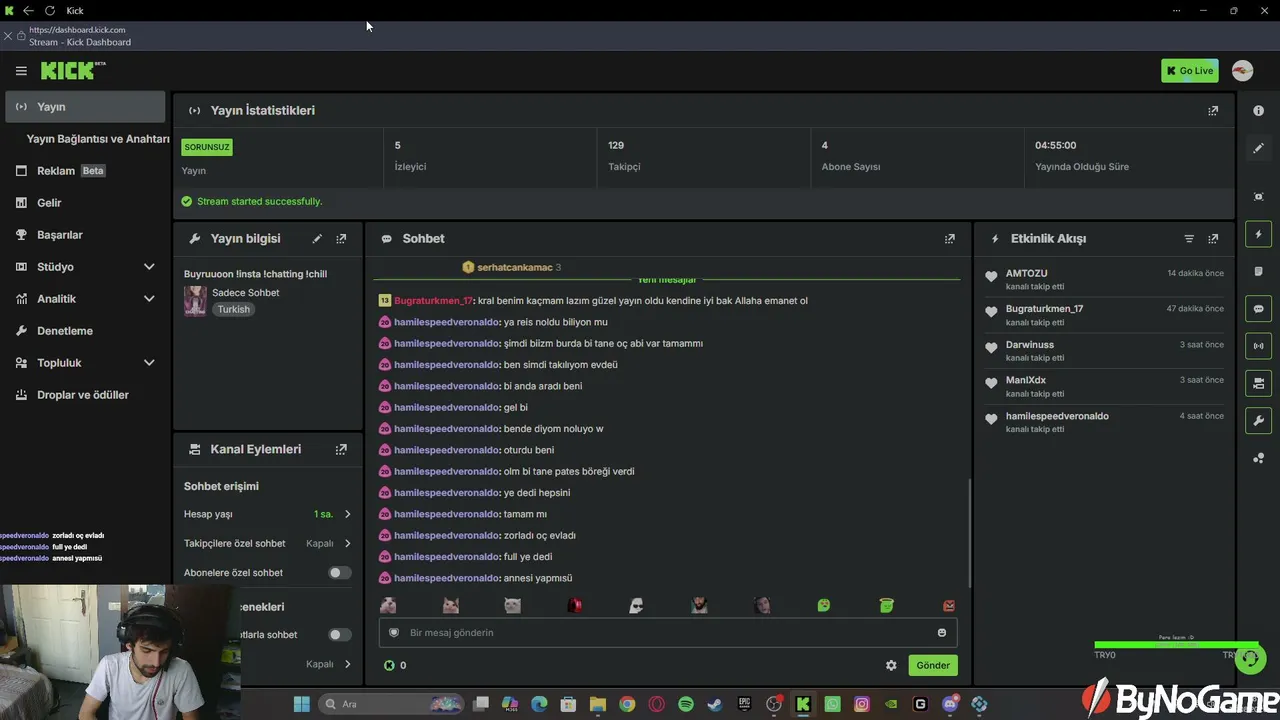Open Gelir in the sidebar
Image resolution: width=1280 pixels, height=720 pixels.
pyautogui.click(x=85, y=203)
